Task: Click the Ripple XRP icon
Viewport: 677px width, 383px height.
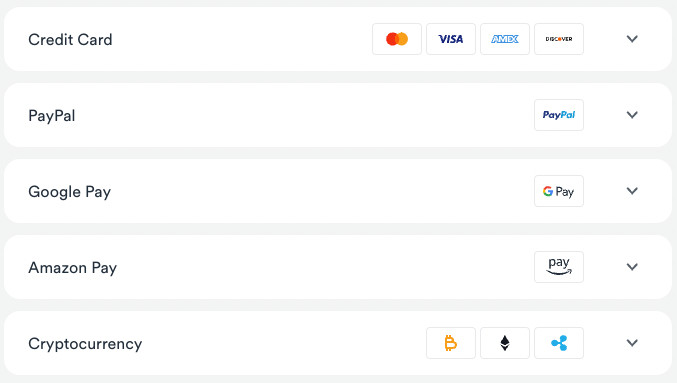Action: pos(559,343)
